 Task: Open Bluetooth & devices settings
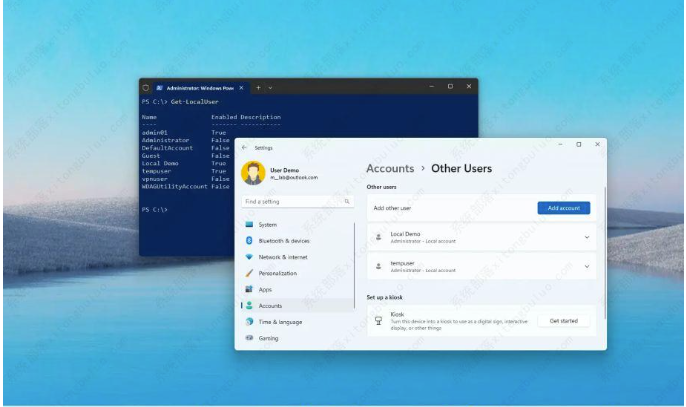(298, 241)
